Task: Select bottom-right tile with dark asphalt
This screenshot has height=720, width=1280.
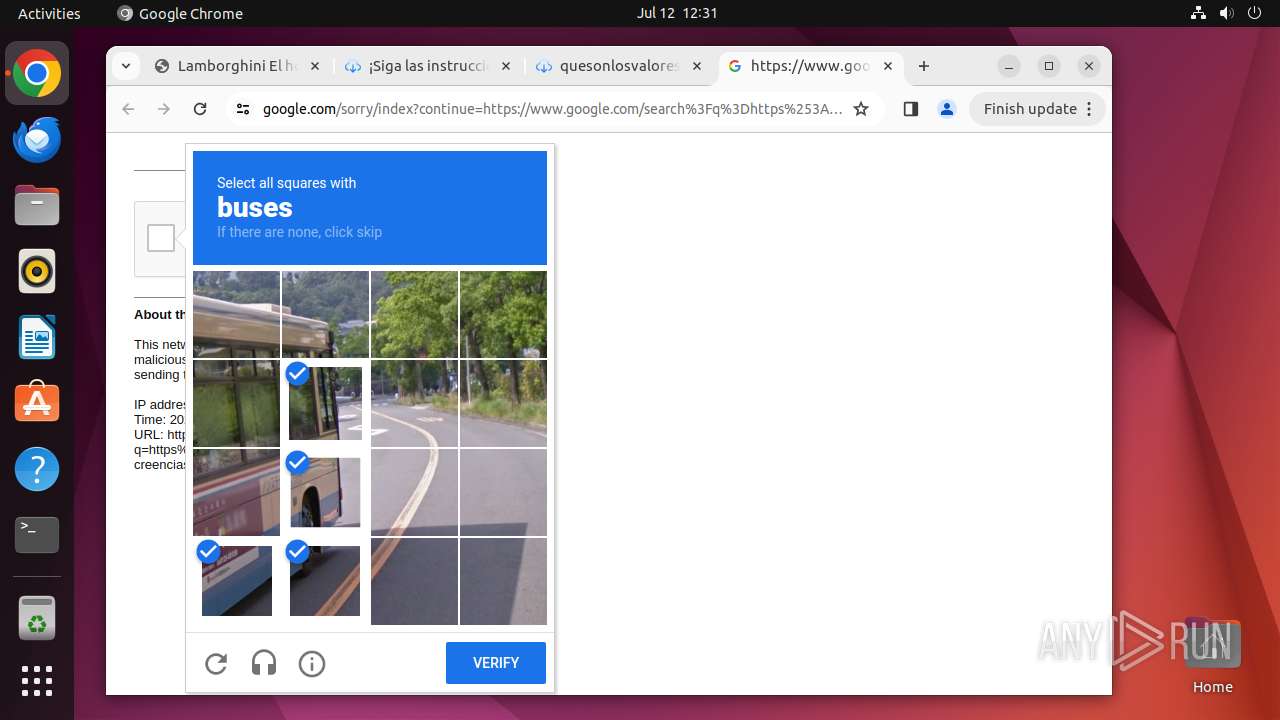Action: click(x=503, y=581)
